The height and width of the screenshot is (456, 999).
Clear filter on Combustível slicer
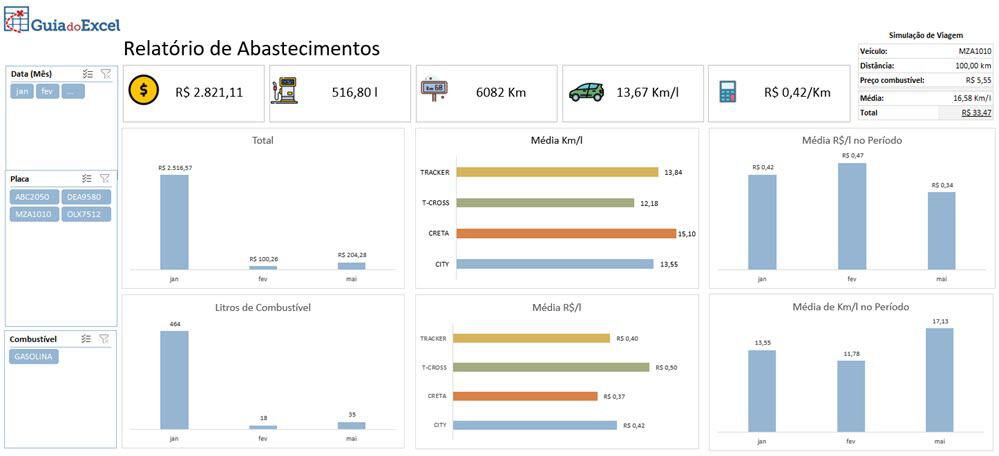(x=106, y=339)
